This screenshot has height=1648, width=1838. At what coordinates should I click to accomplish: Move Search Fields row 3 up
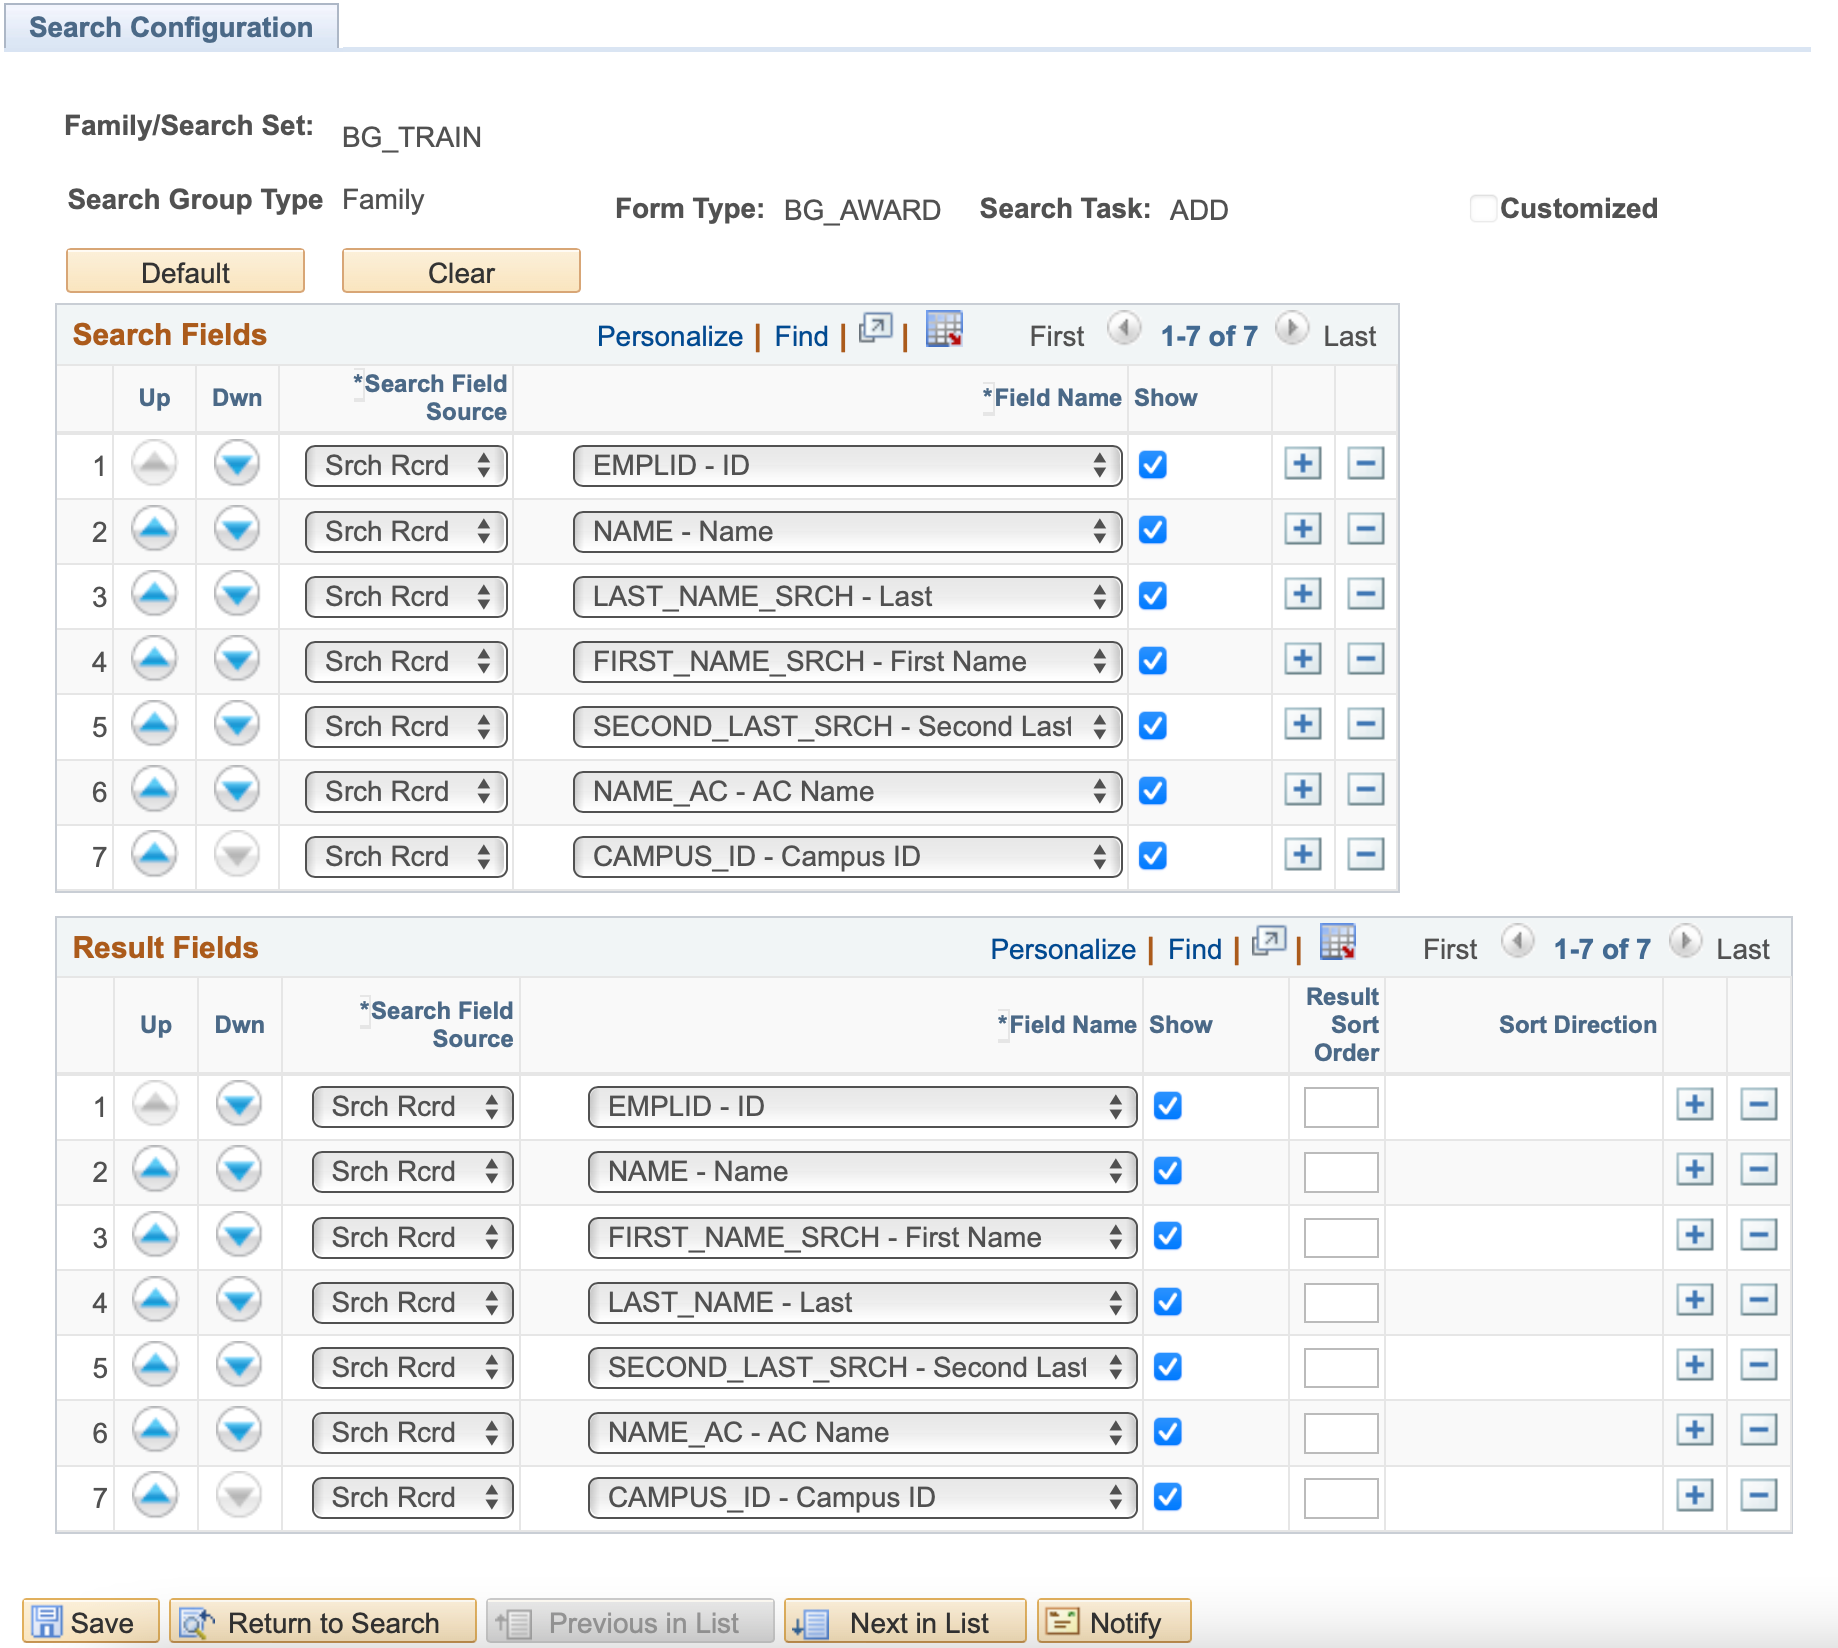click(x=154, y=595)
